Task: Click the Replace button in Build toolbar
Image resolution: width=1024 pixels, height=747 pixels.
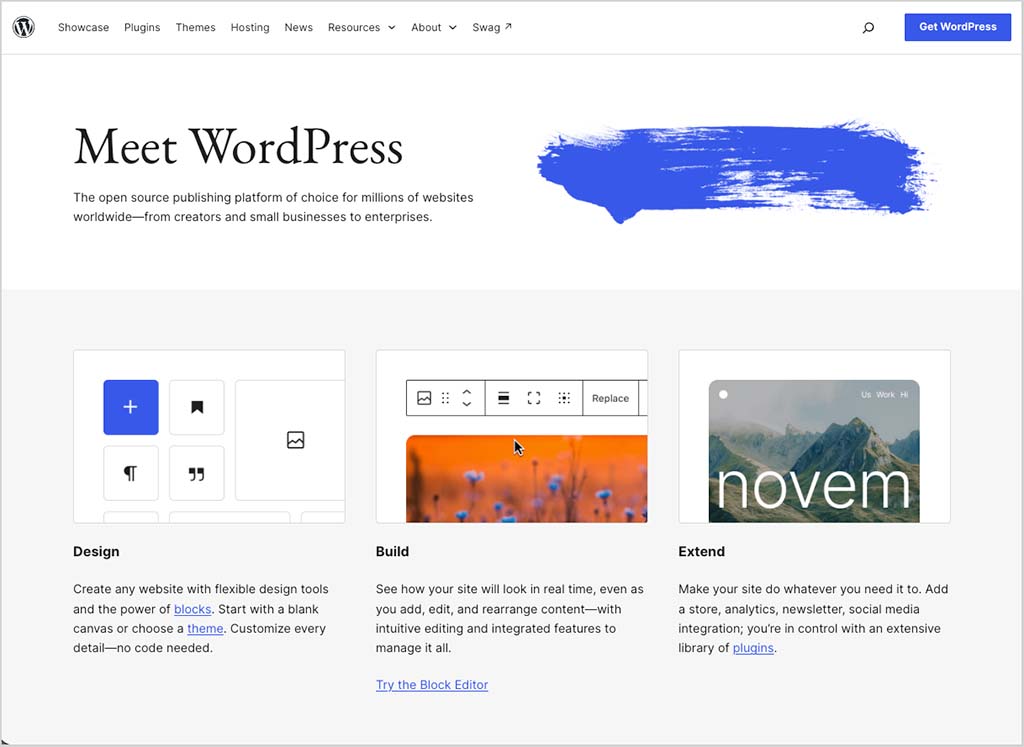Action: [610, 398]
